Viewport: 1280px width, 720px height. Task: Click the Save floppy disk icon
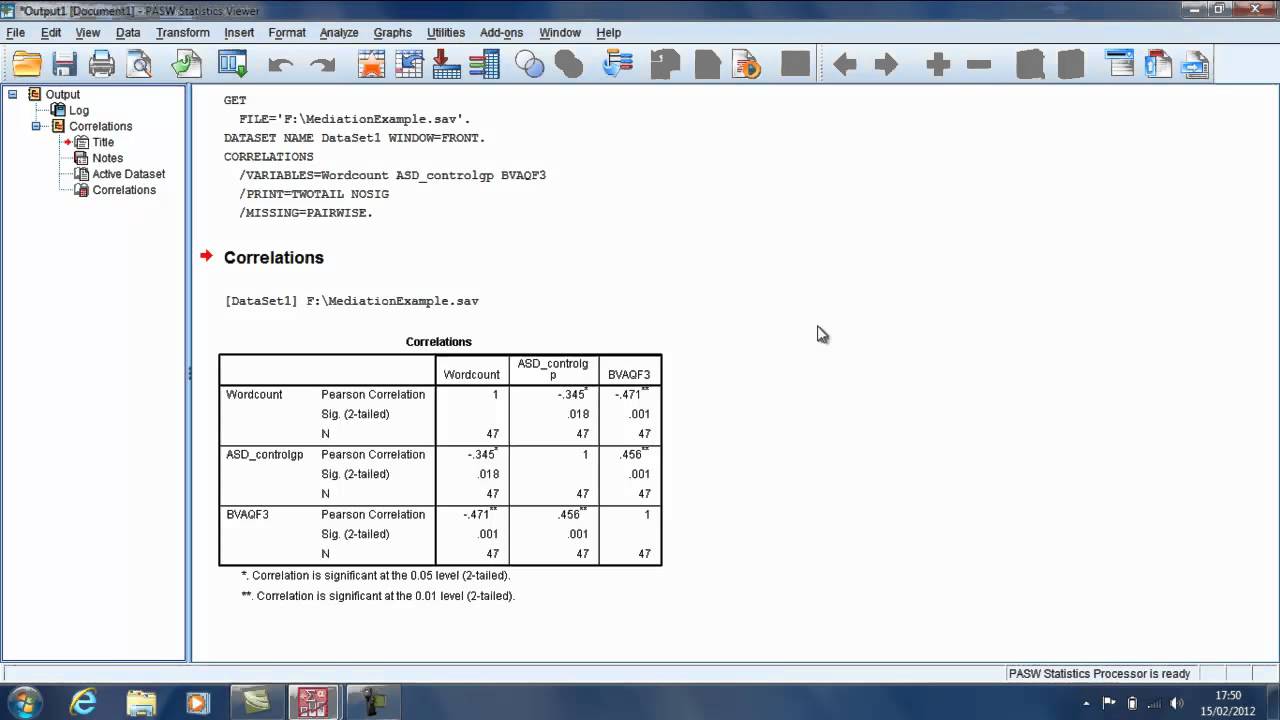click(65, 65)
